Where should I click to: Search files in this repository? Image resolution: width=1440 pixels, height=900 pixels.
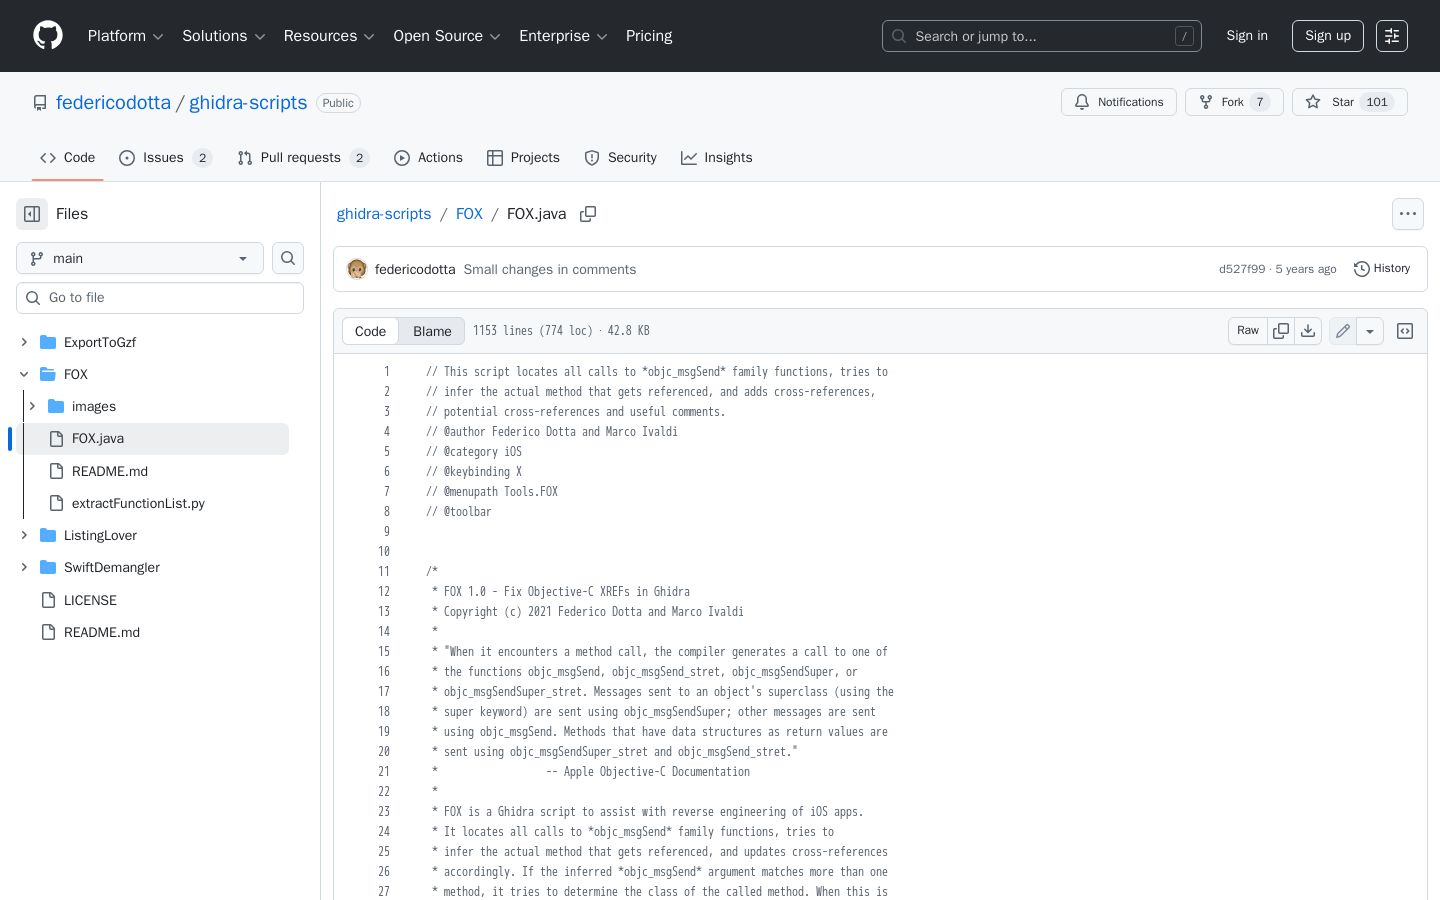tap(288, 258)
